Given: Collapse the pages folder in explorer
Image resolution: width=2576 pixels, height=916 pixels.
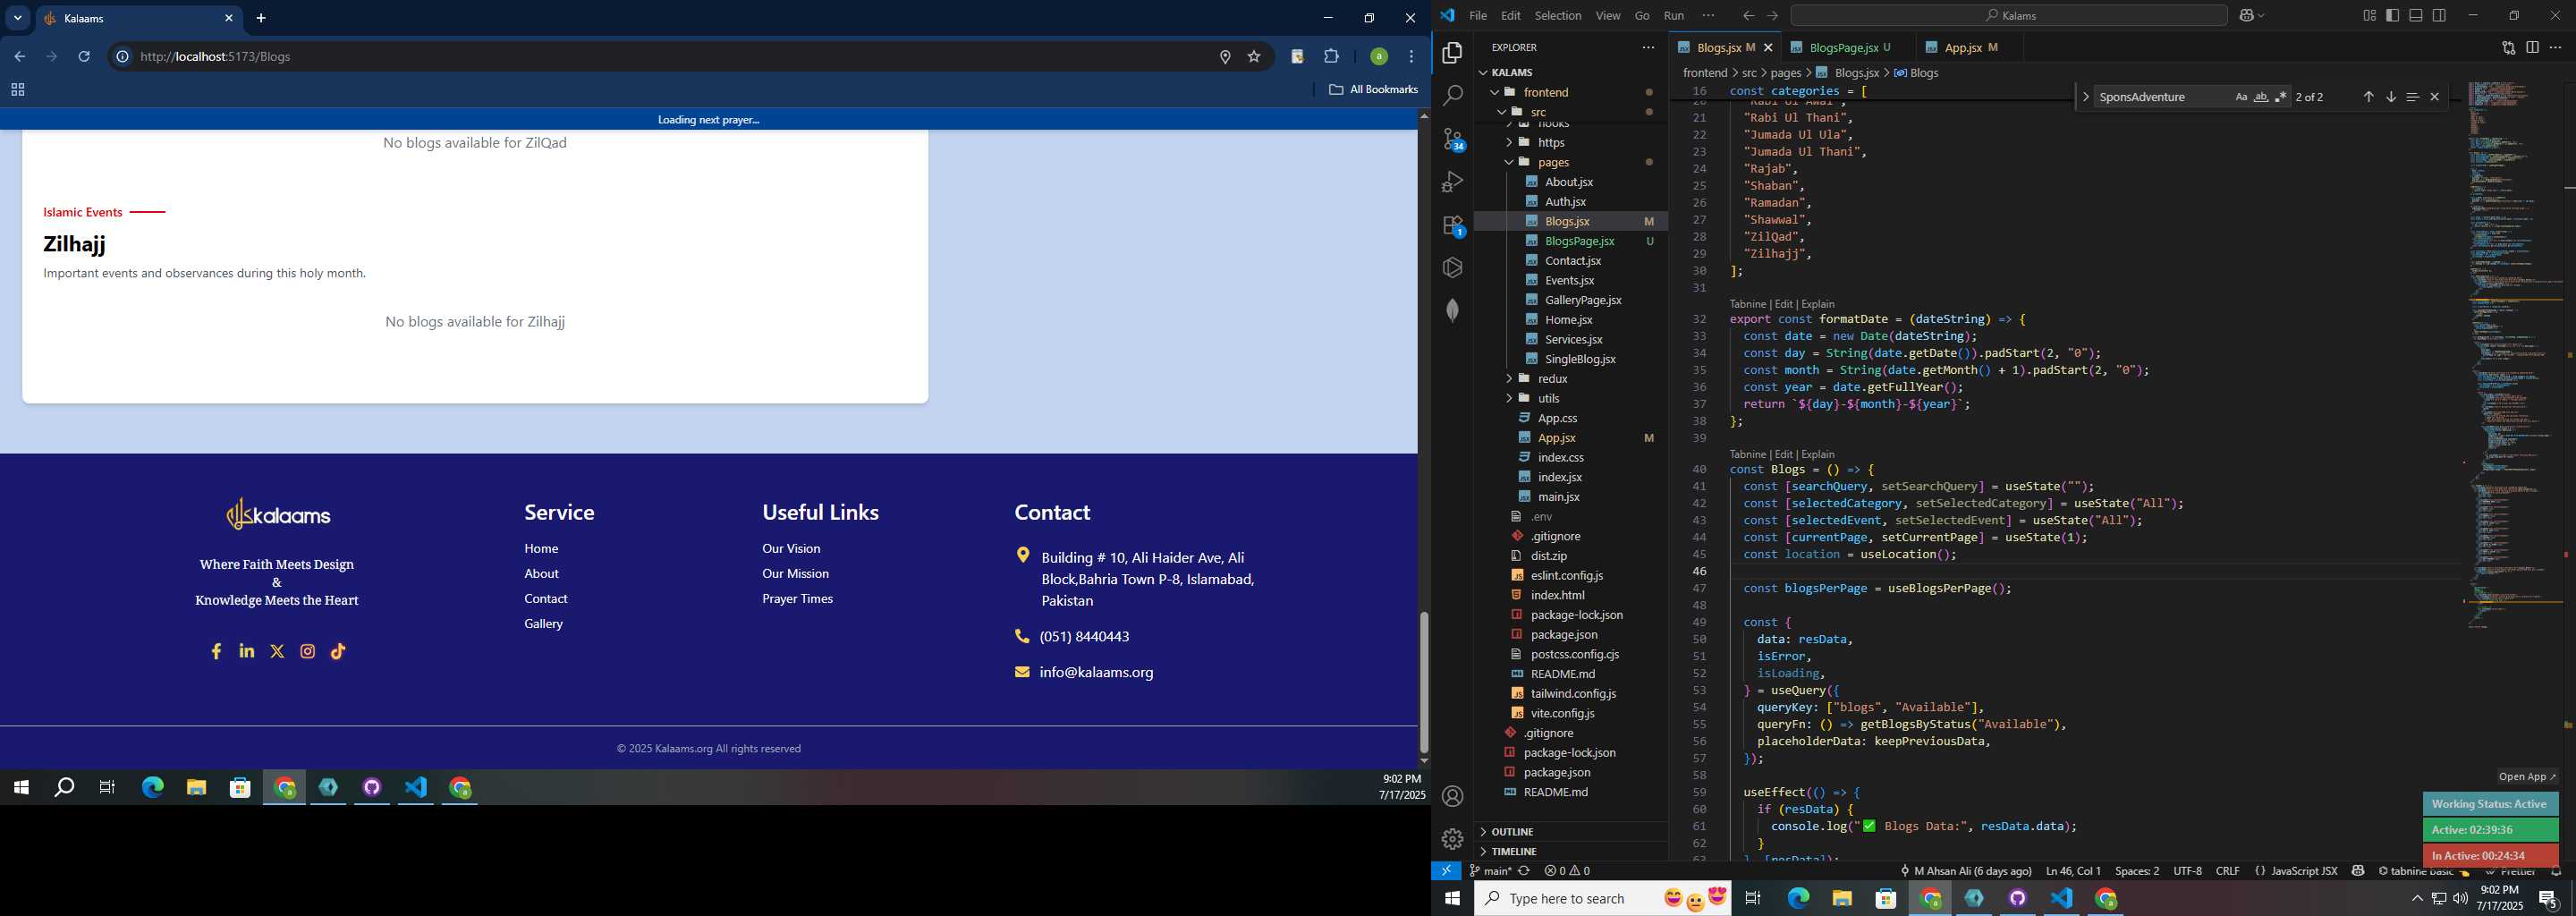Looking at the screenshot, I should click(x=1509, y=162).
